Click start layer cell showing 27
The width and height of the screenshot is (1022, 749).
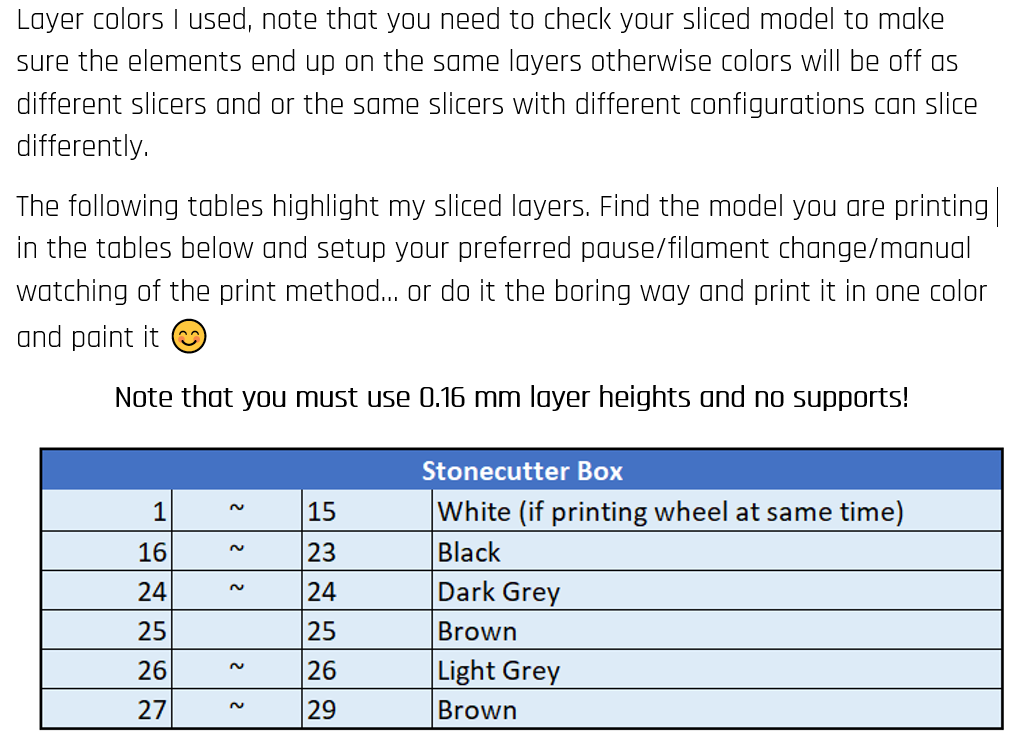click(106, 709)
